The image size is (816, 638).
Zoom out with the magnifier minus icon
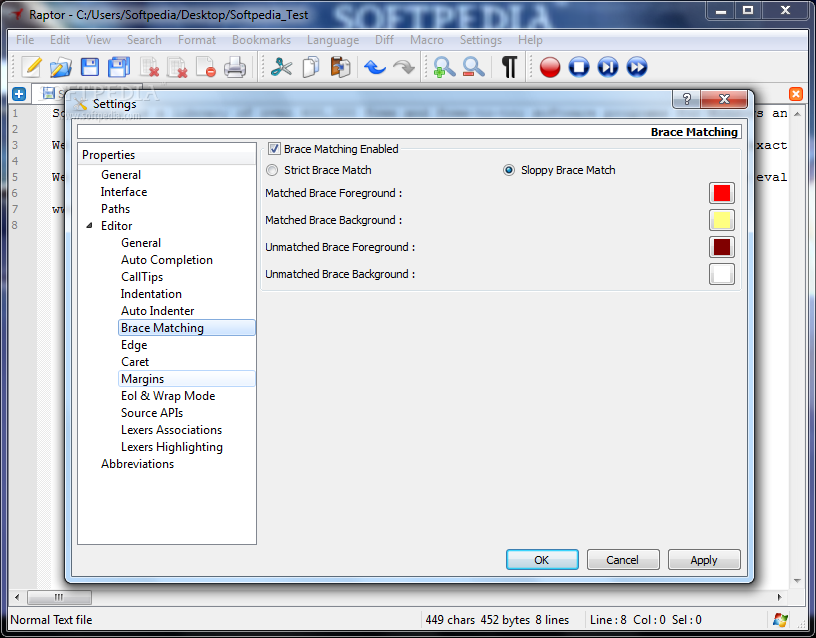(474, 67)
